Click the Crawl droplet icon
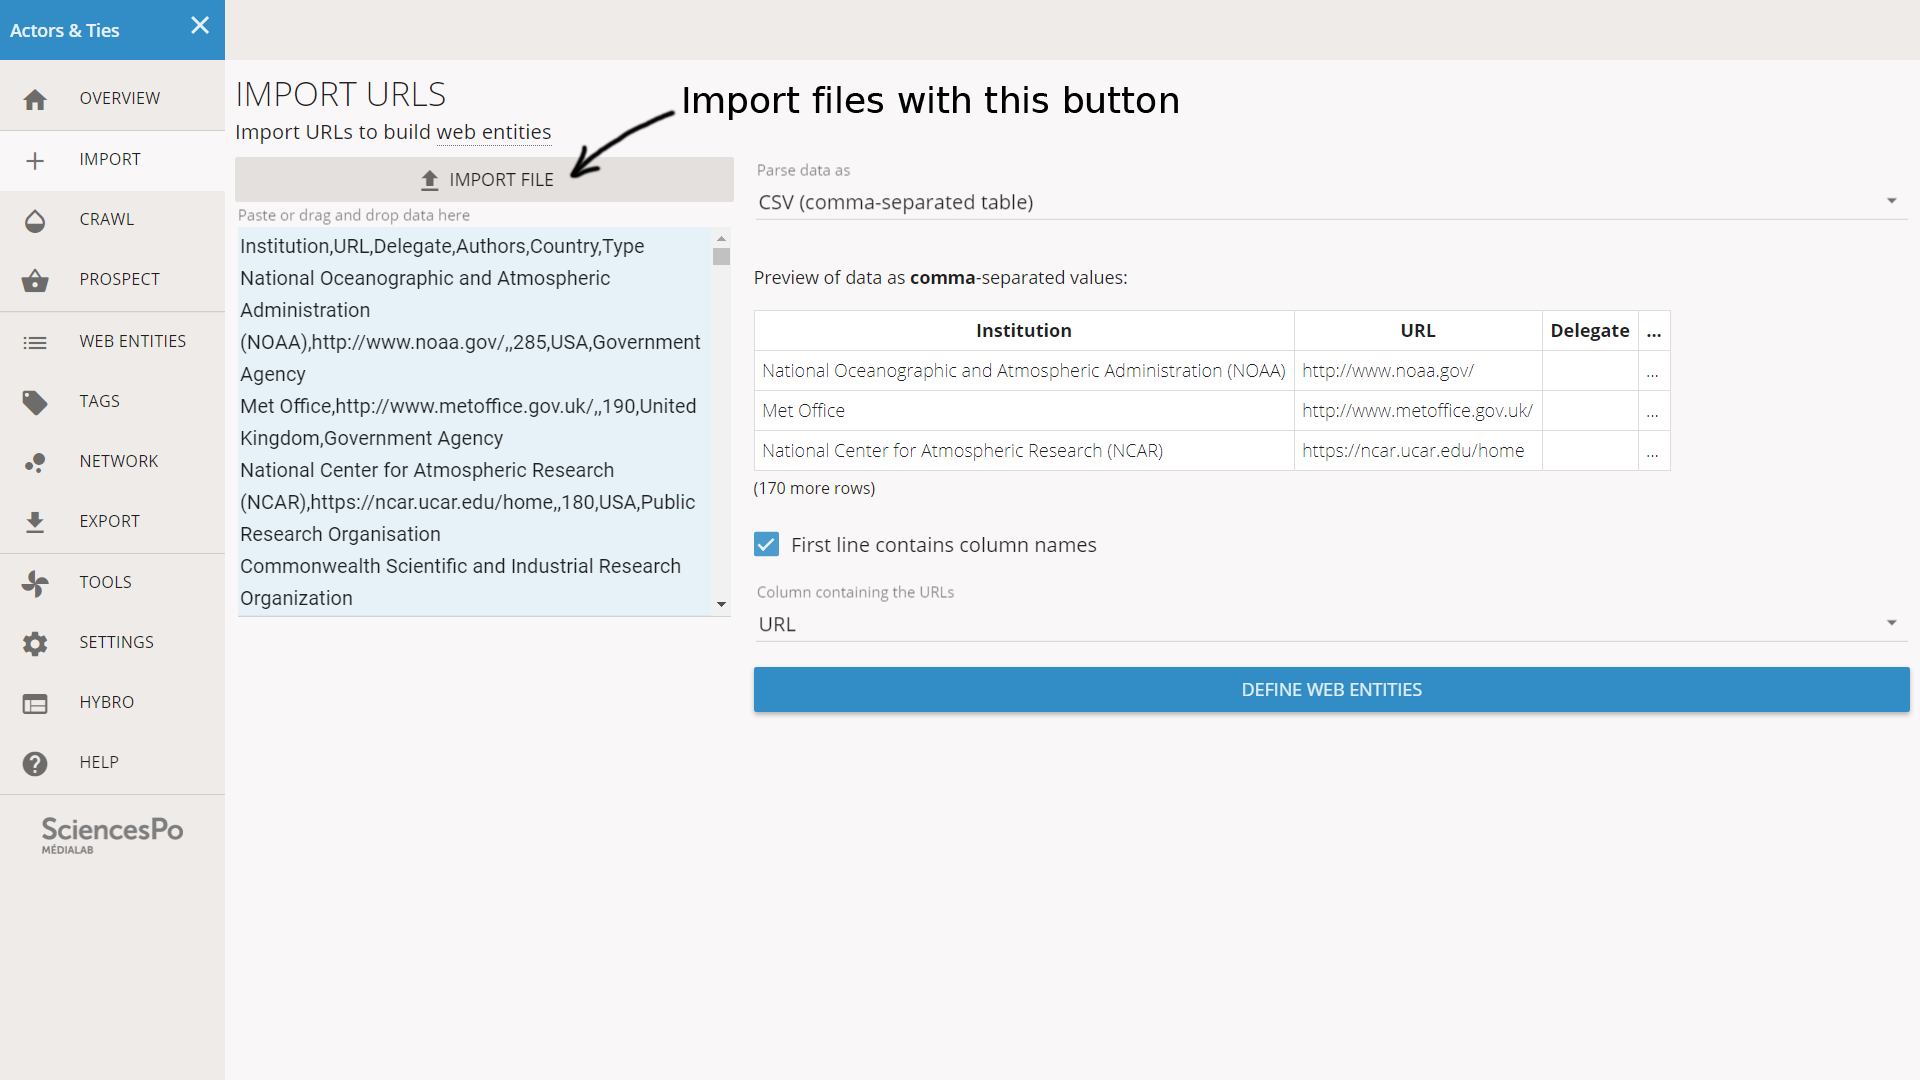Image resolution: width=1920 pixels, height=1080 pixels. click(35, 220)
